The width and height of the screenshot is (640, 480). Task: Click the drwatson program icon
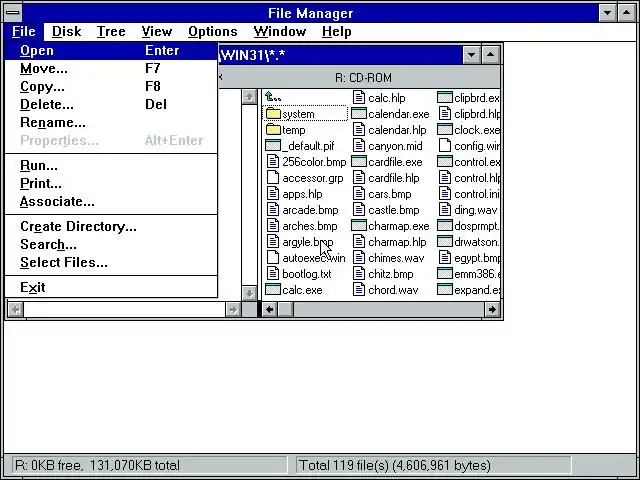(445, 242)
